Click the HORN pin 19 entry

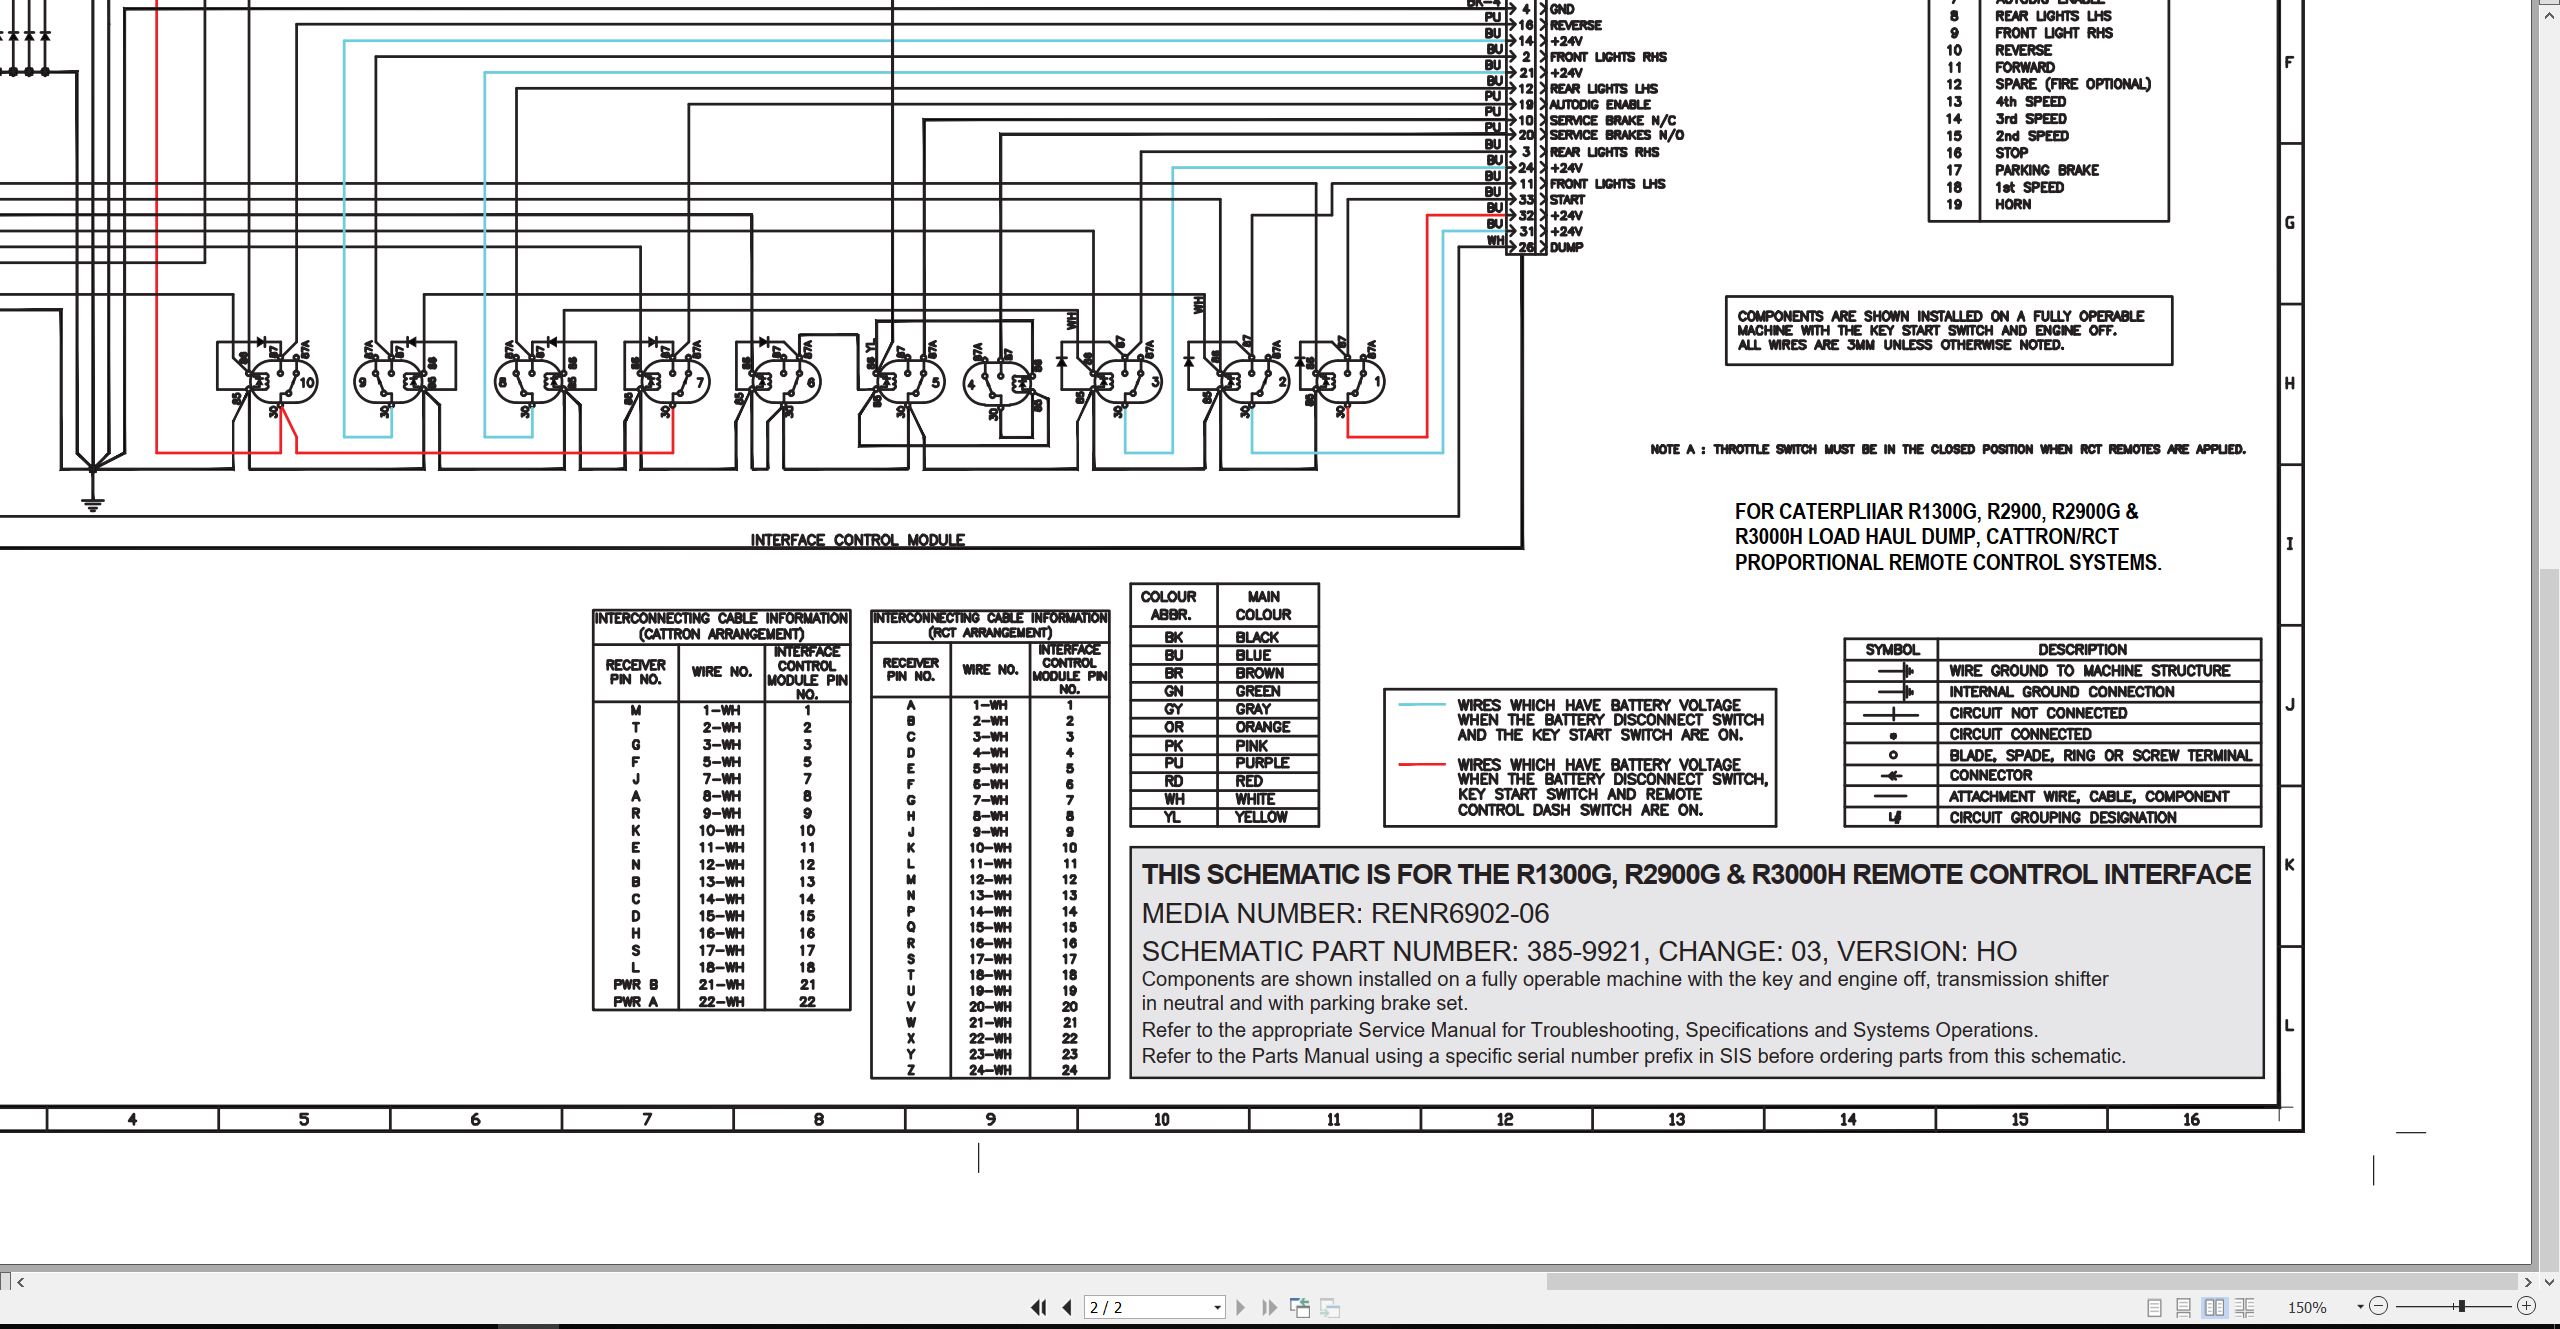2012,204
